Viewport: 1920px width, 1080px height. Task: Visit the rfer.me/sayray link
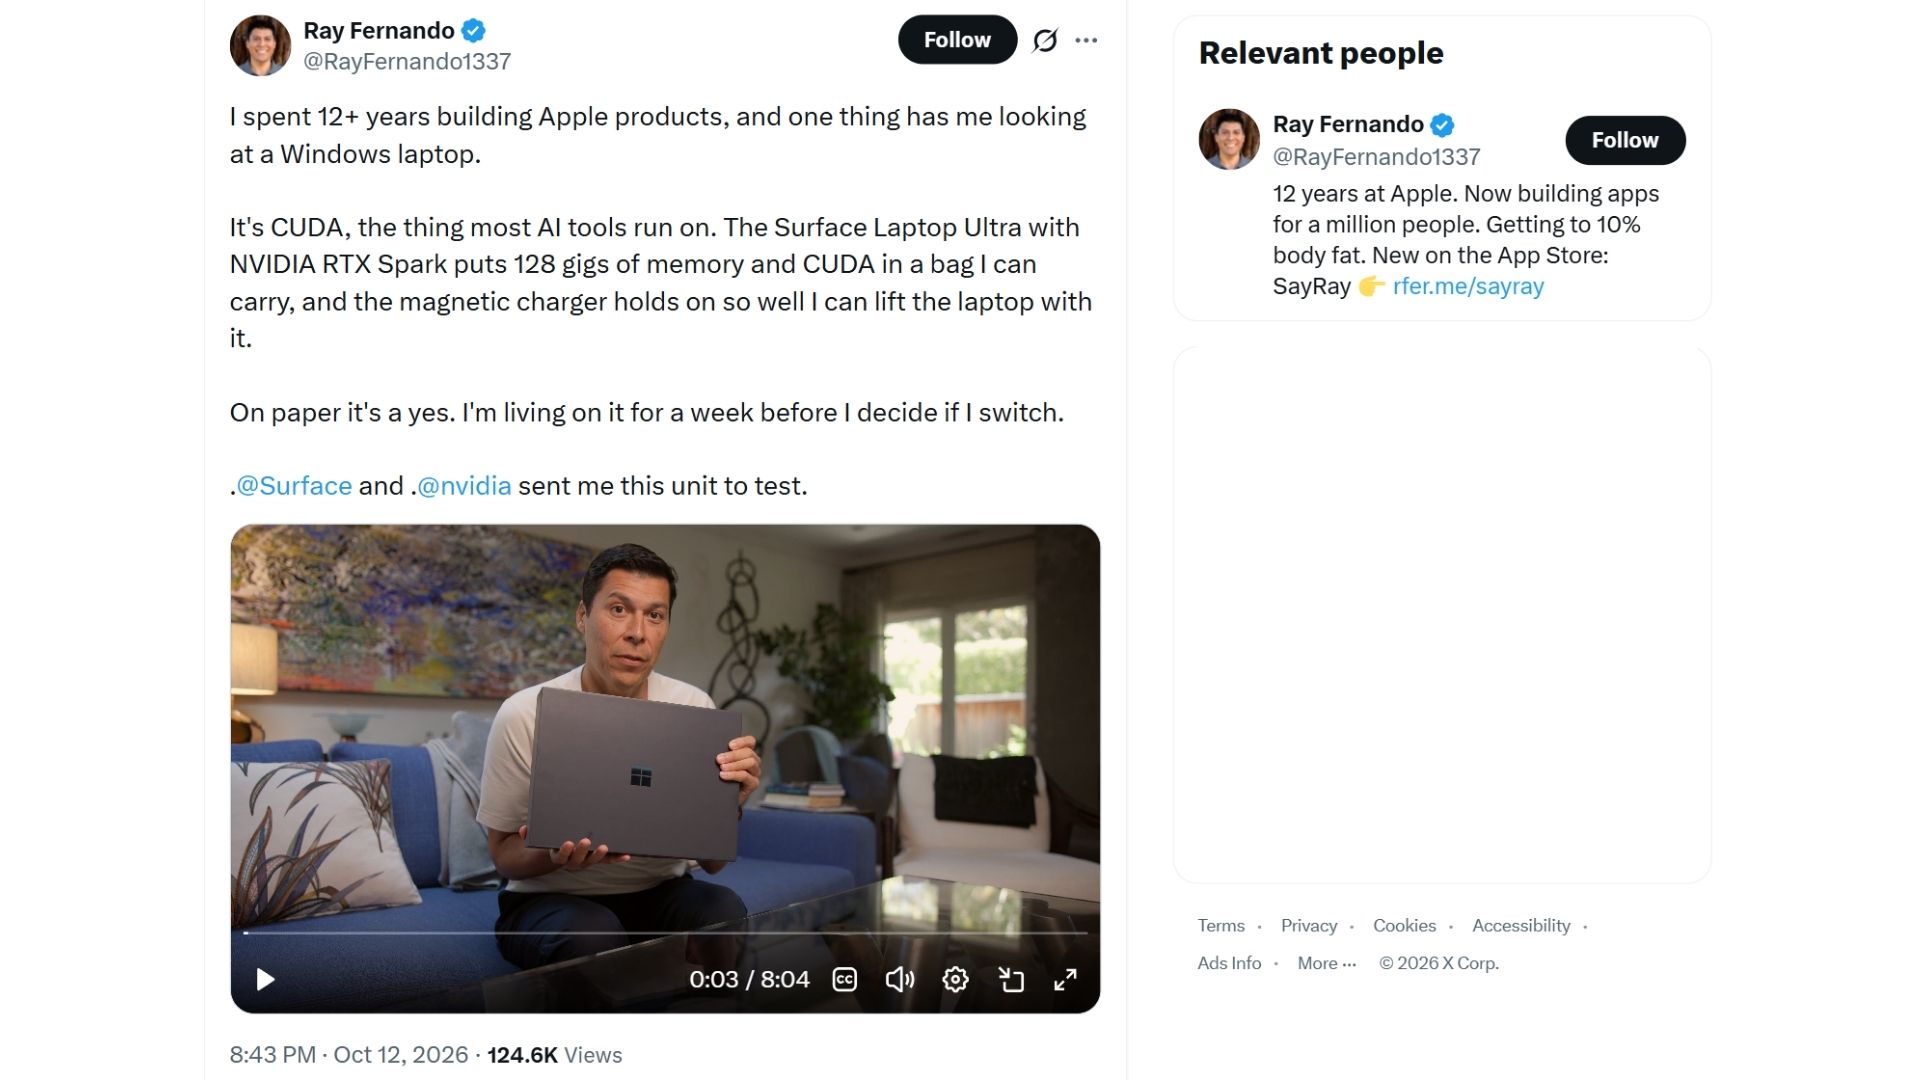click(x=1468, y=286)
